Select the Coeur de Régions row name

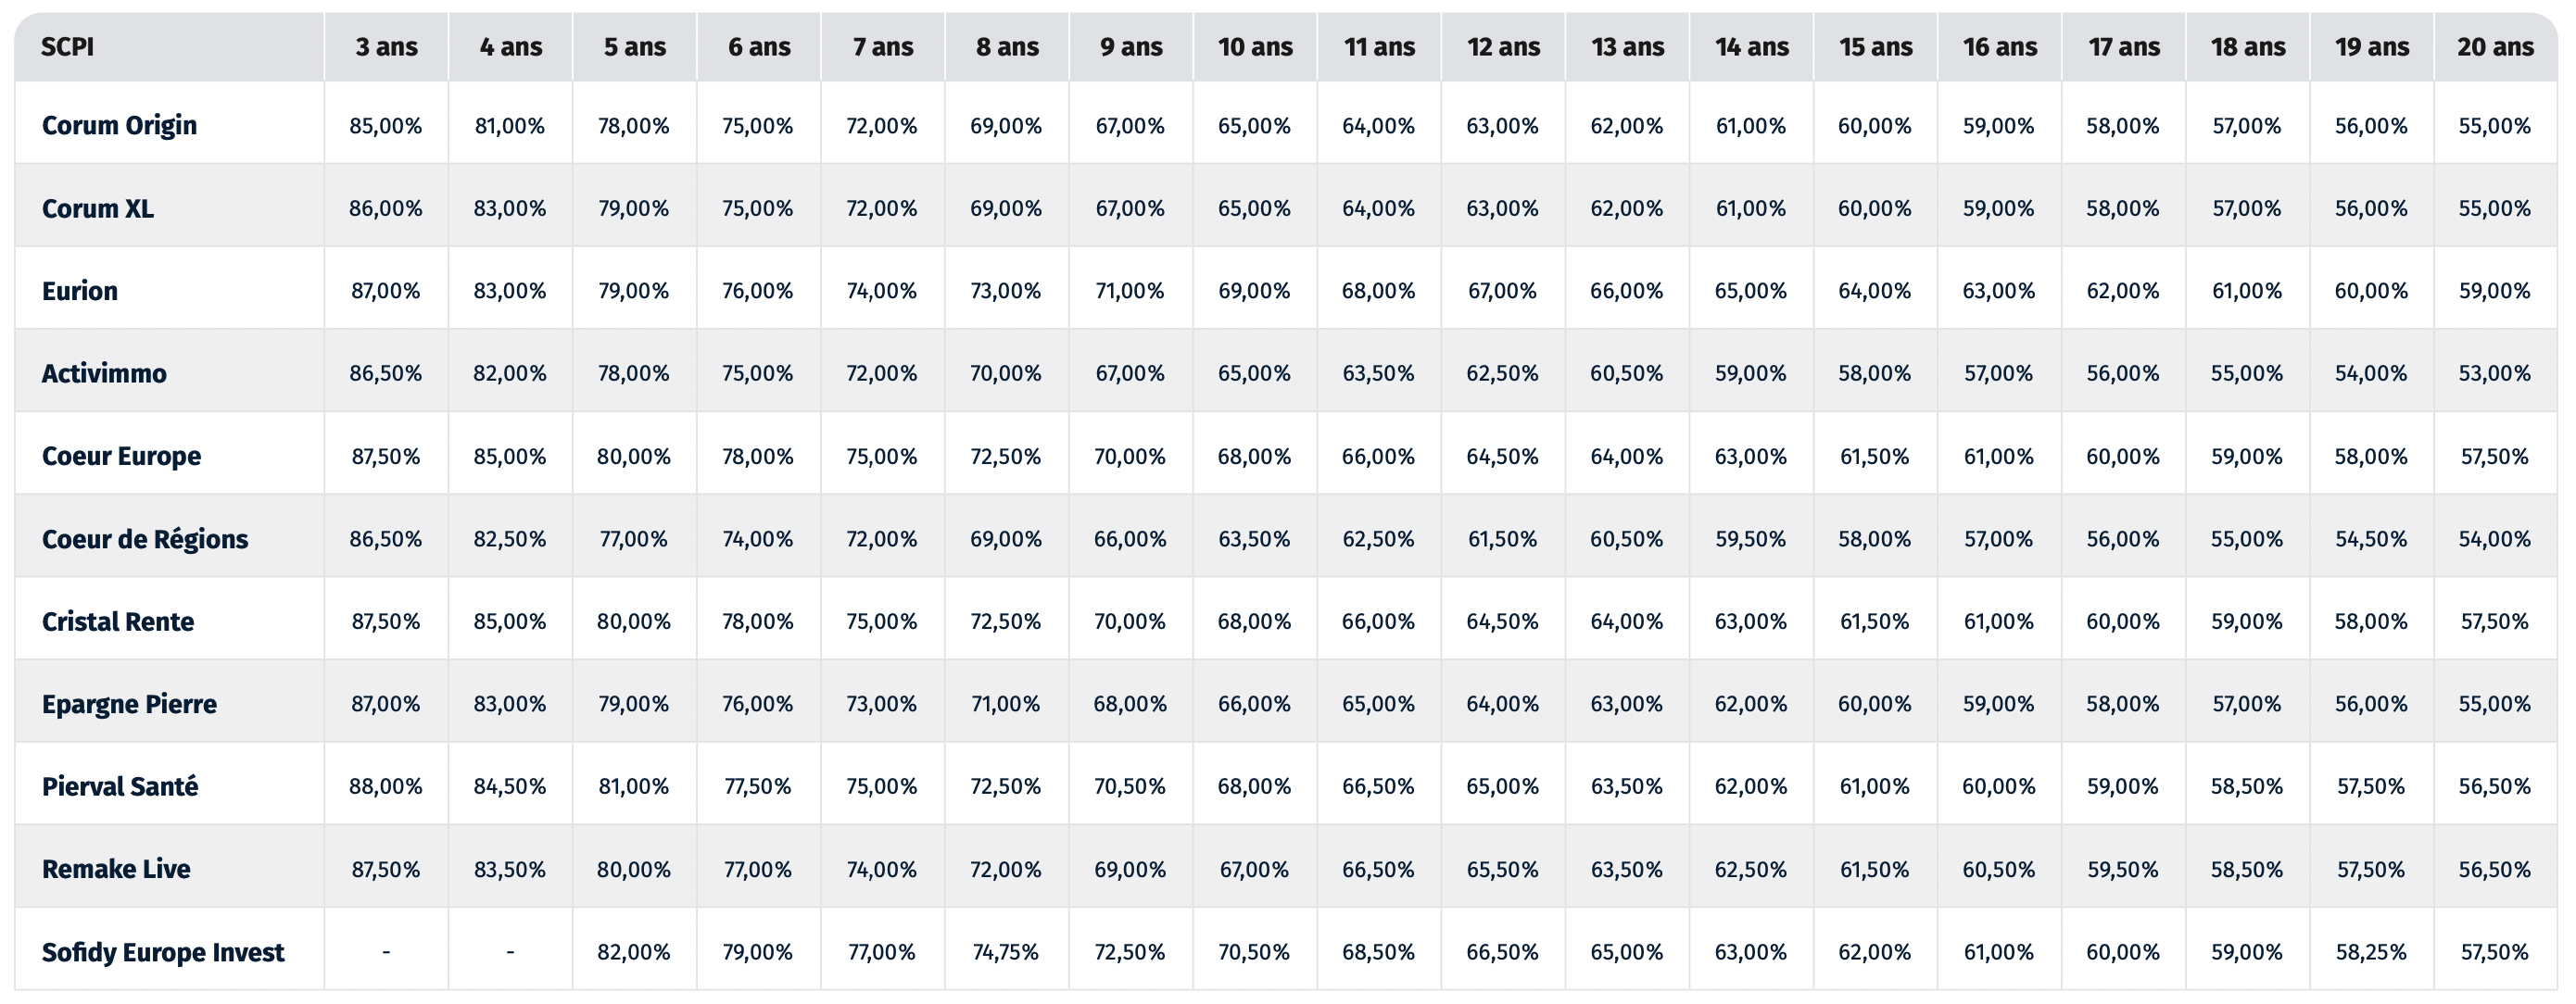pyautogui.click(x=145, y=539)
